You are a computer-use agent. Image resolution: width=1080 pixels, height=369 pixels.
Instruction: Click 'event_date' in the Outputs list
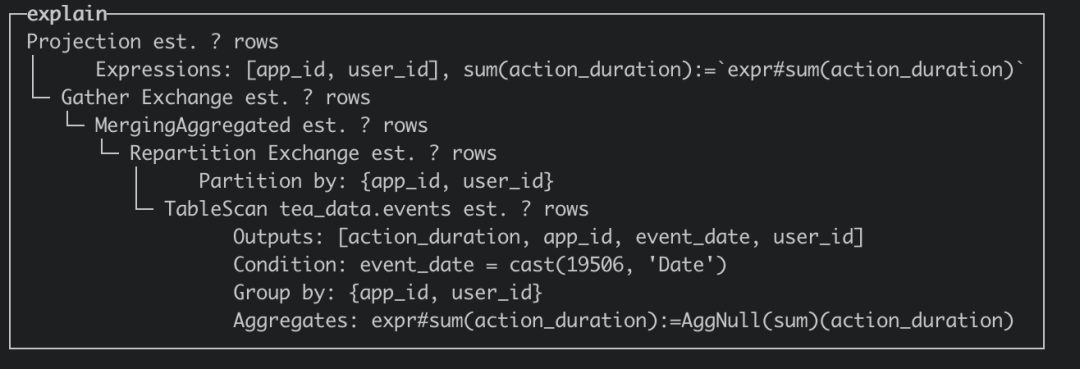[692, 238]
